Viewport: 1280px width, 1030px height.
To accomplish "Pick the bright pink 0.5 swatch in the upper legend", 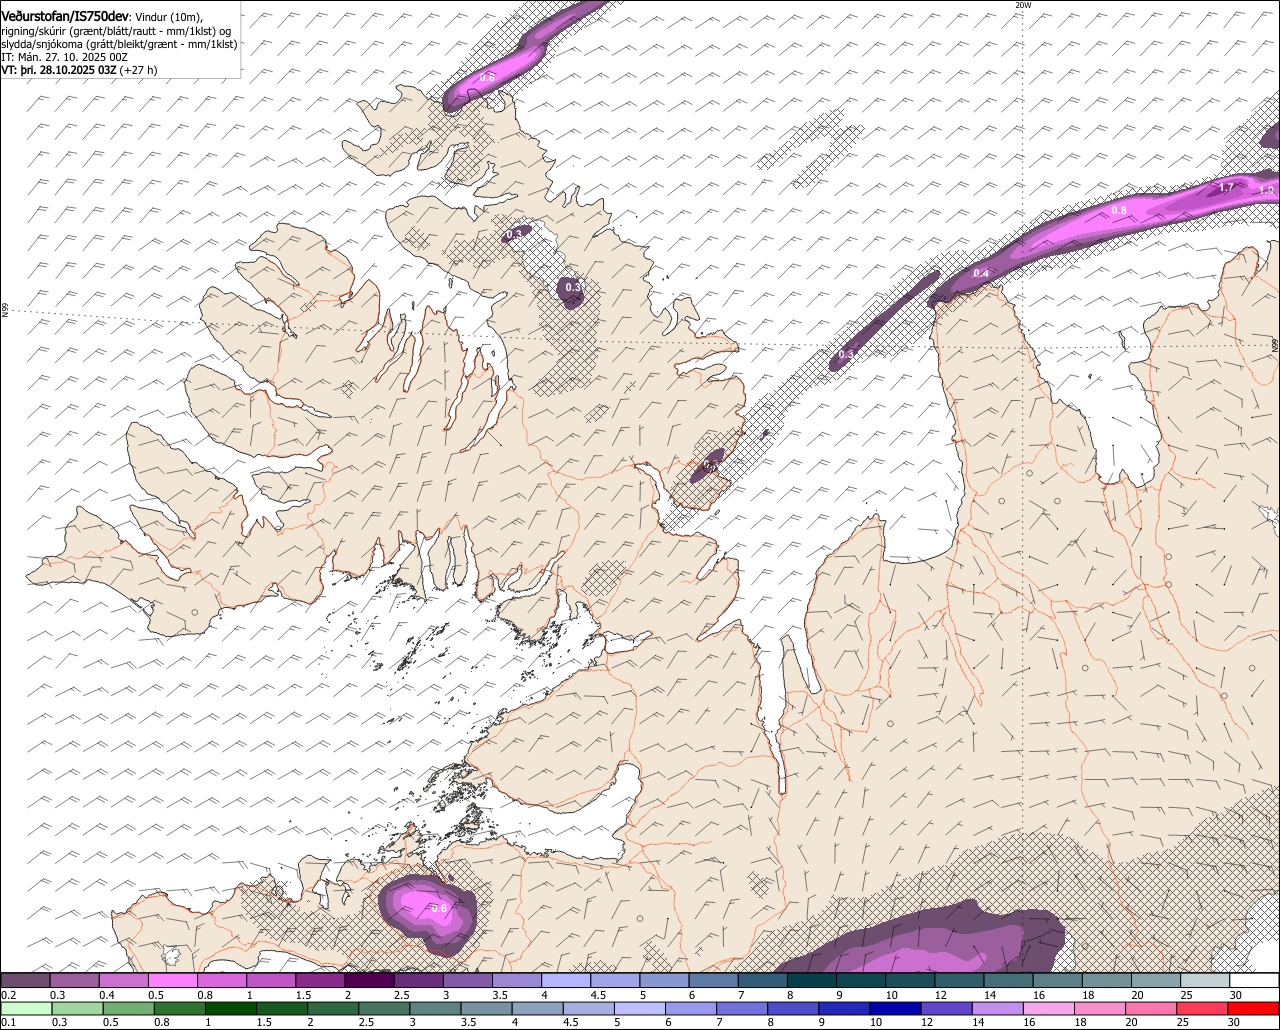I will (173, 981).
